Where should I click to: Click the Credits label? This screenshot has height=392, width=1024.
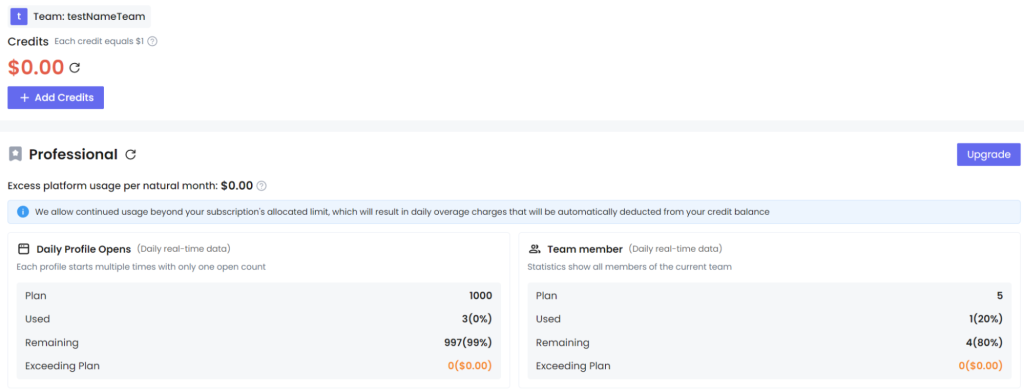pyautogui.click(x=28, y=41)
